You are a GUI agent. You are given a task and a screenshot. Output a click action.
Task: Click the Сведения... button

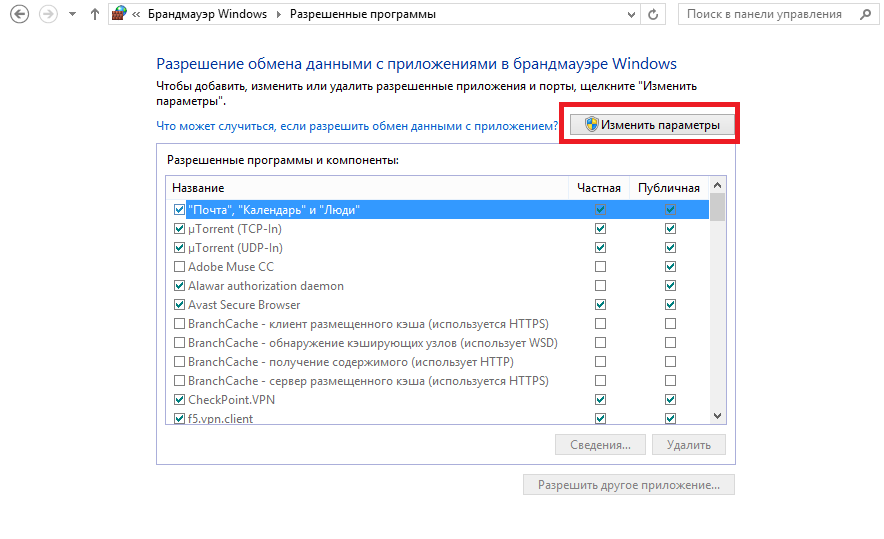tap(600, 445)
